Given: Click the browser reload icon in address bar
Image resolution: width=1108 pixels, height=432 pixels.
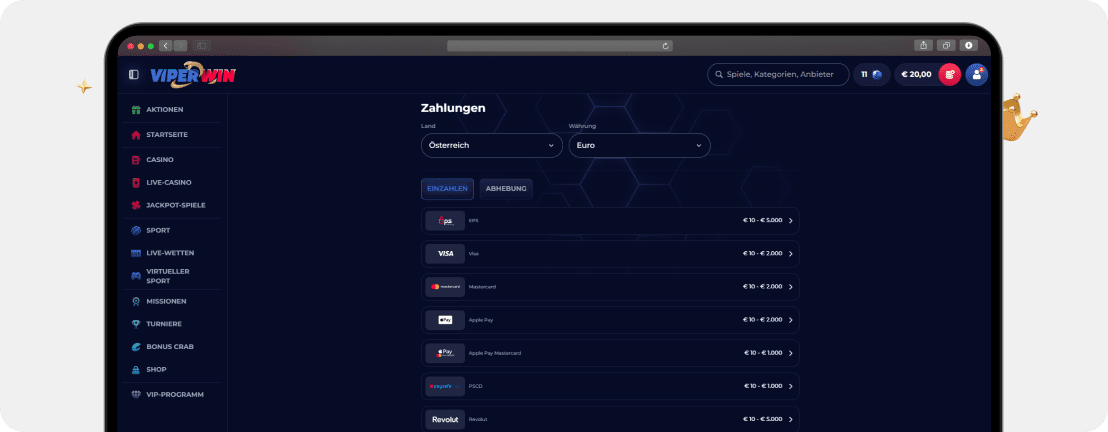Looking at the screenshot, I should [665, 45].
